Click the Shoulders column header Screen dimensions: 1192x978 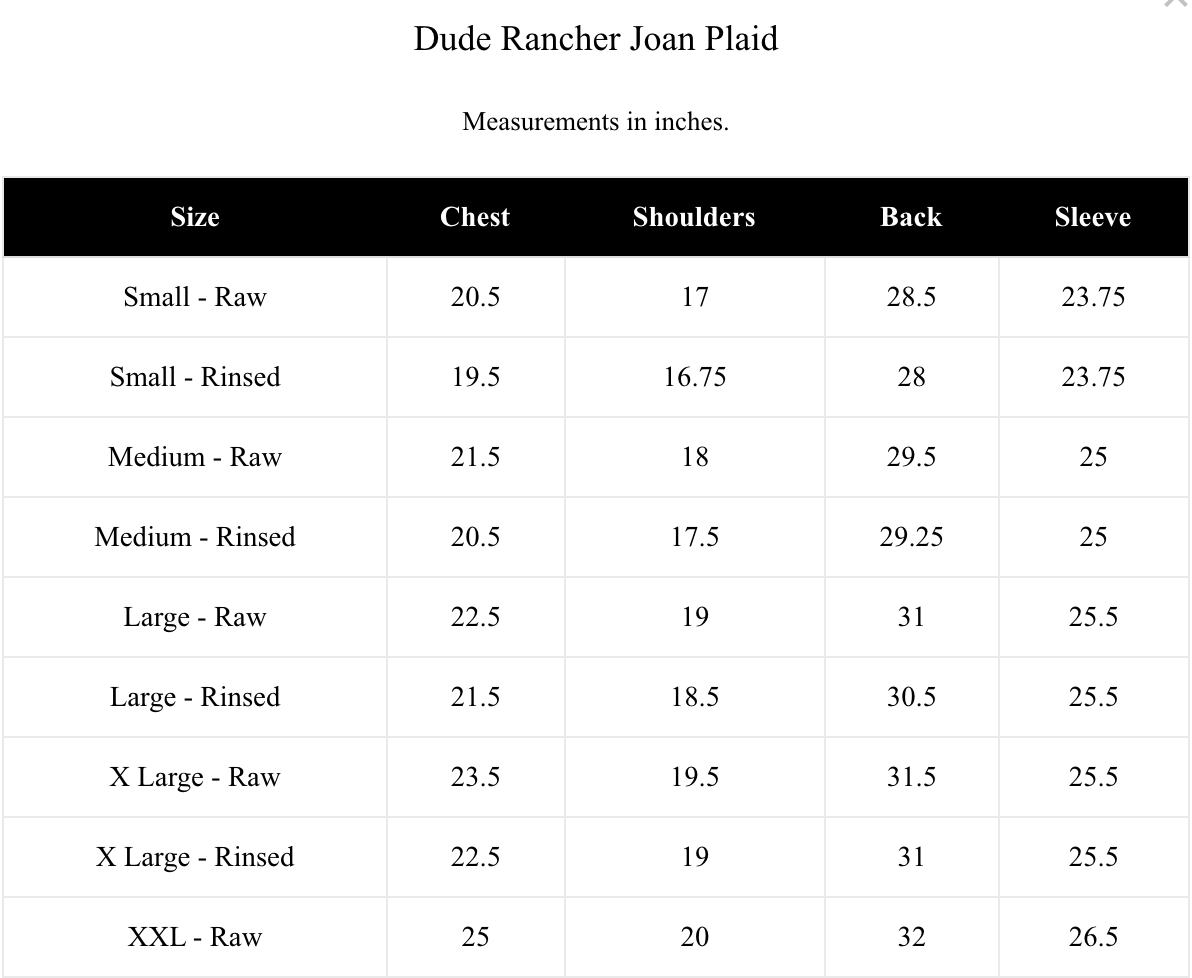point(694,217)
